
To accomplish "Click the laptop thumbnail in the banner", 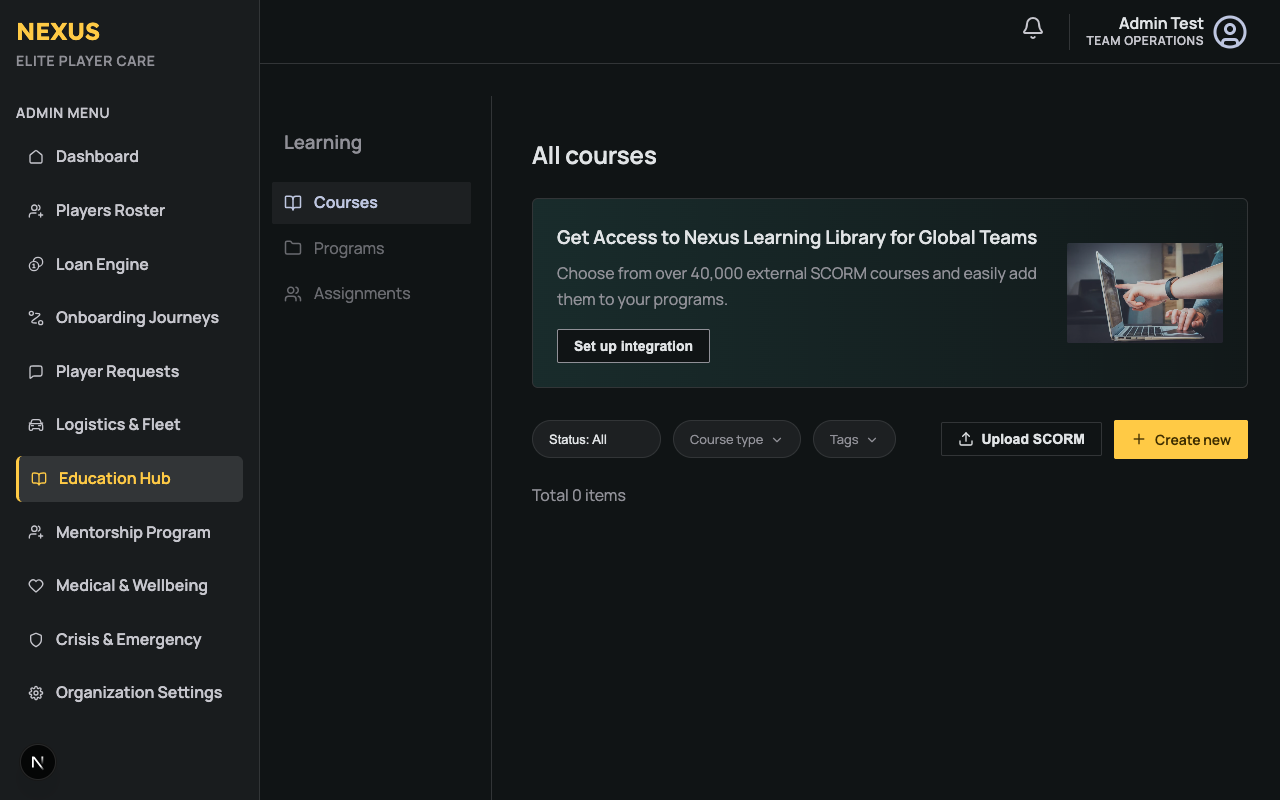I will (1145, 293).
